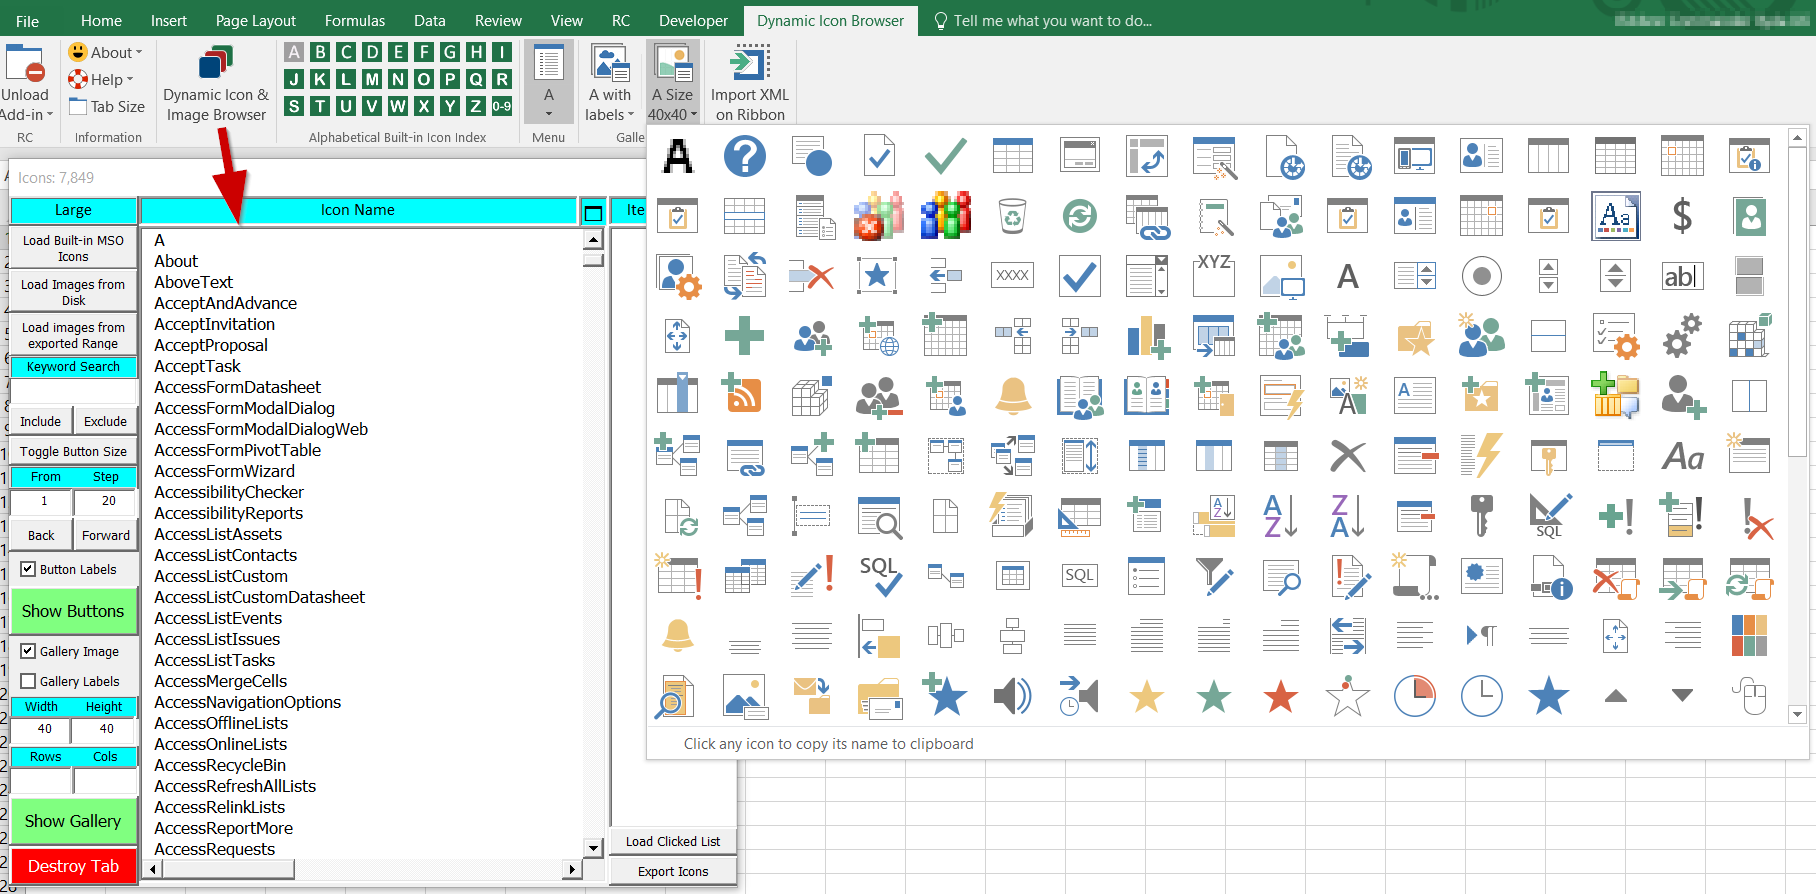
Task: Click Load Built-in MSO Icons button
Action: [x=73, y=248]
